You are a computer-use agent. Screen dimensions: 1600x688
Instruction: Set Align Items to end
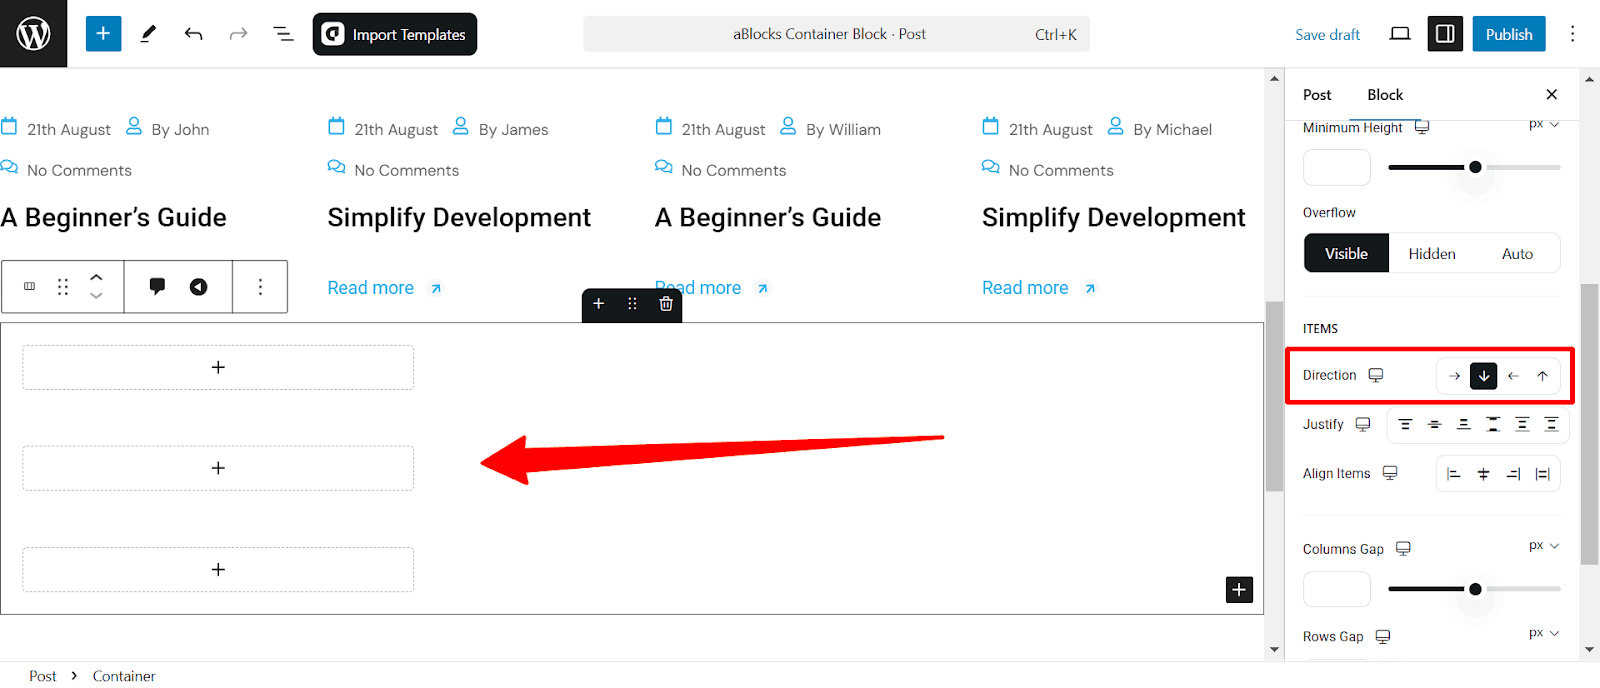1513,474
